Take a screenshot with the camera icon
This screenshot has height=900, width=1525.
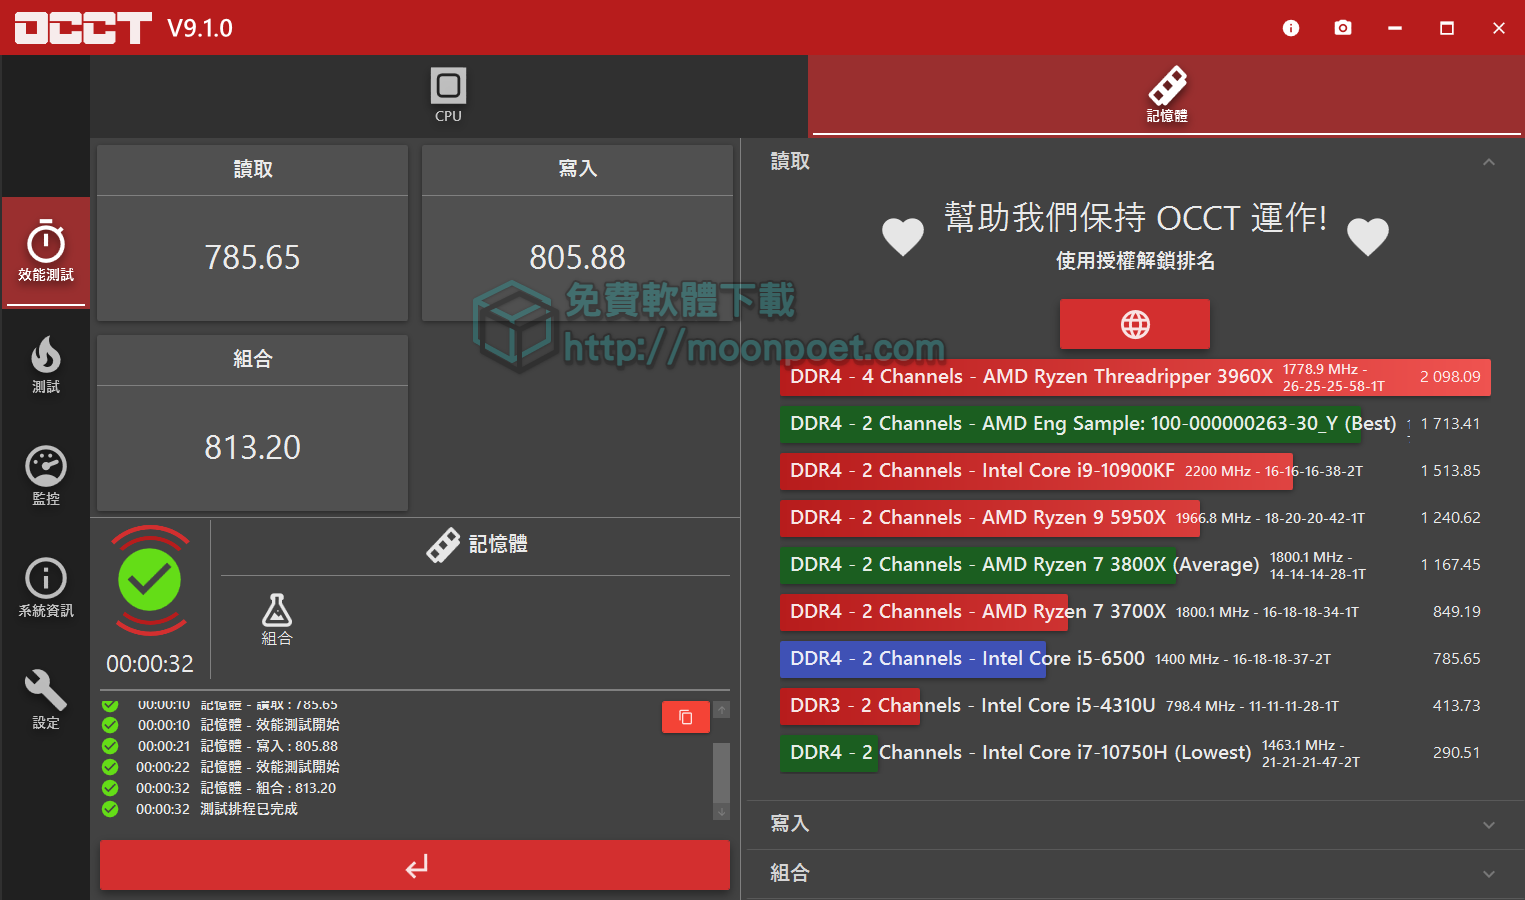click(x=1342, y=28)
